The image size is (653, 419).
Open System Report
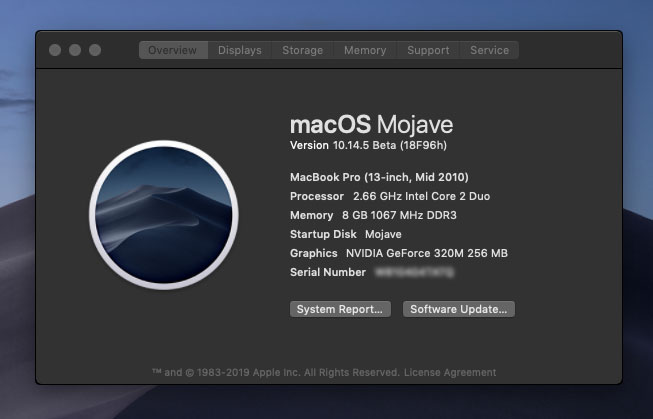(340, 309)
